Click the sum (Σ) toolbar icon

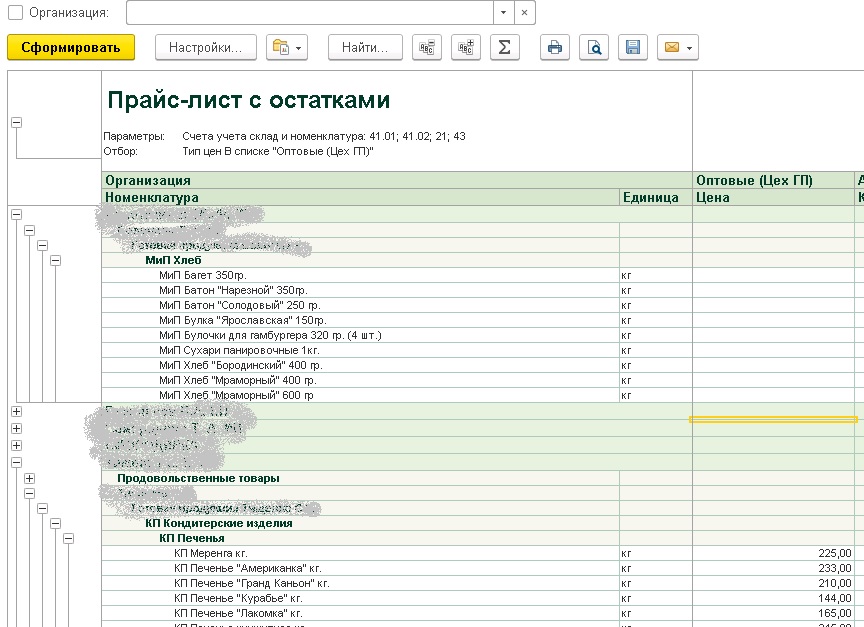505,47
